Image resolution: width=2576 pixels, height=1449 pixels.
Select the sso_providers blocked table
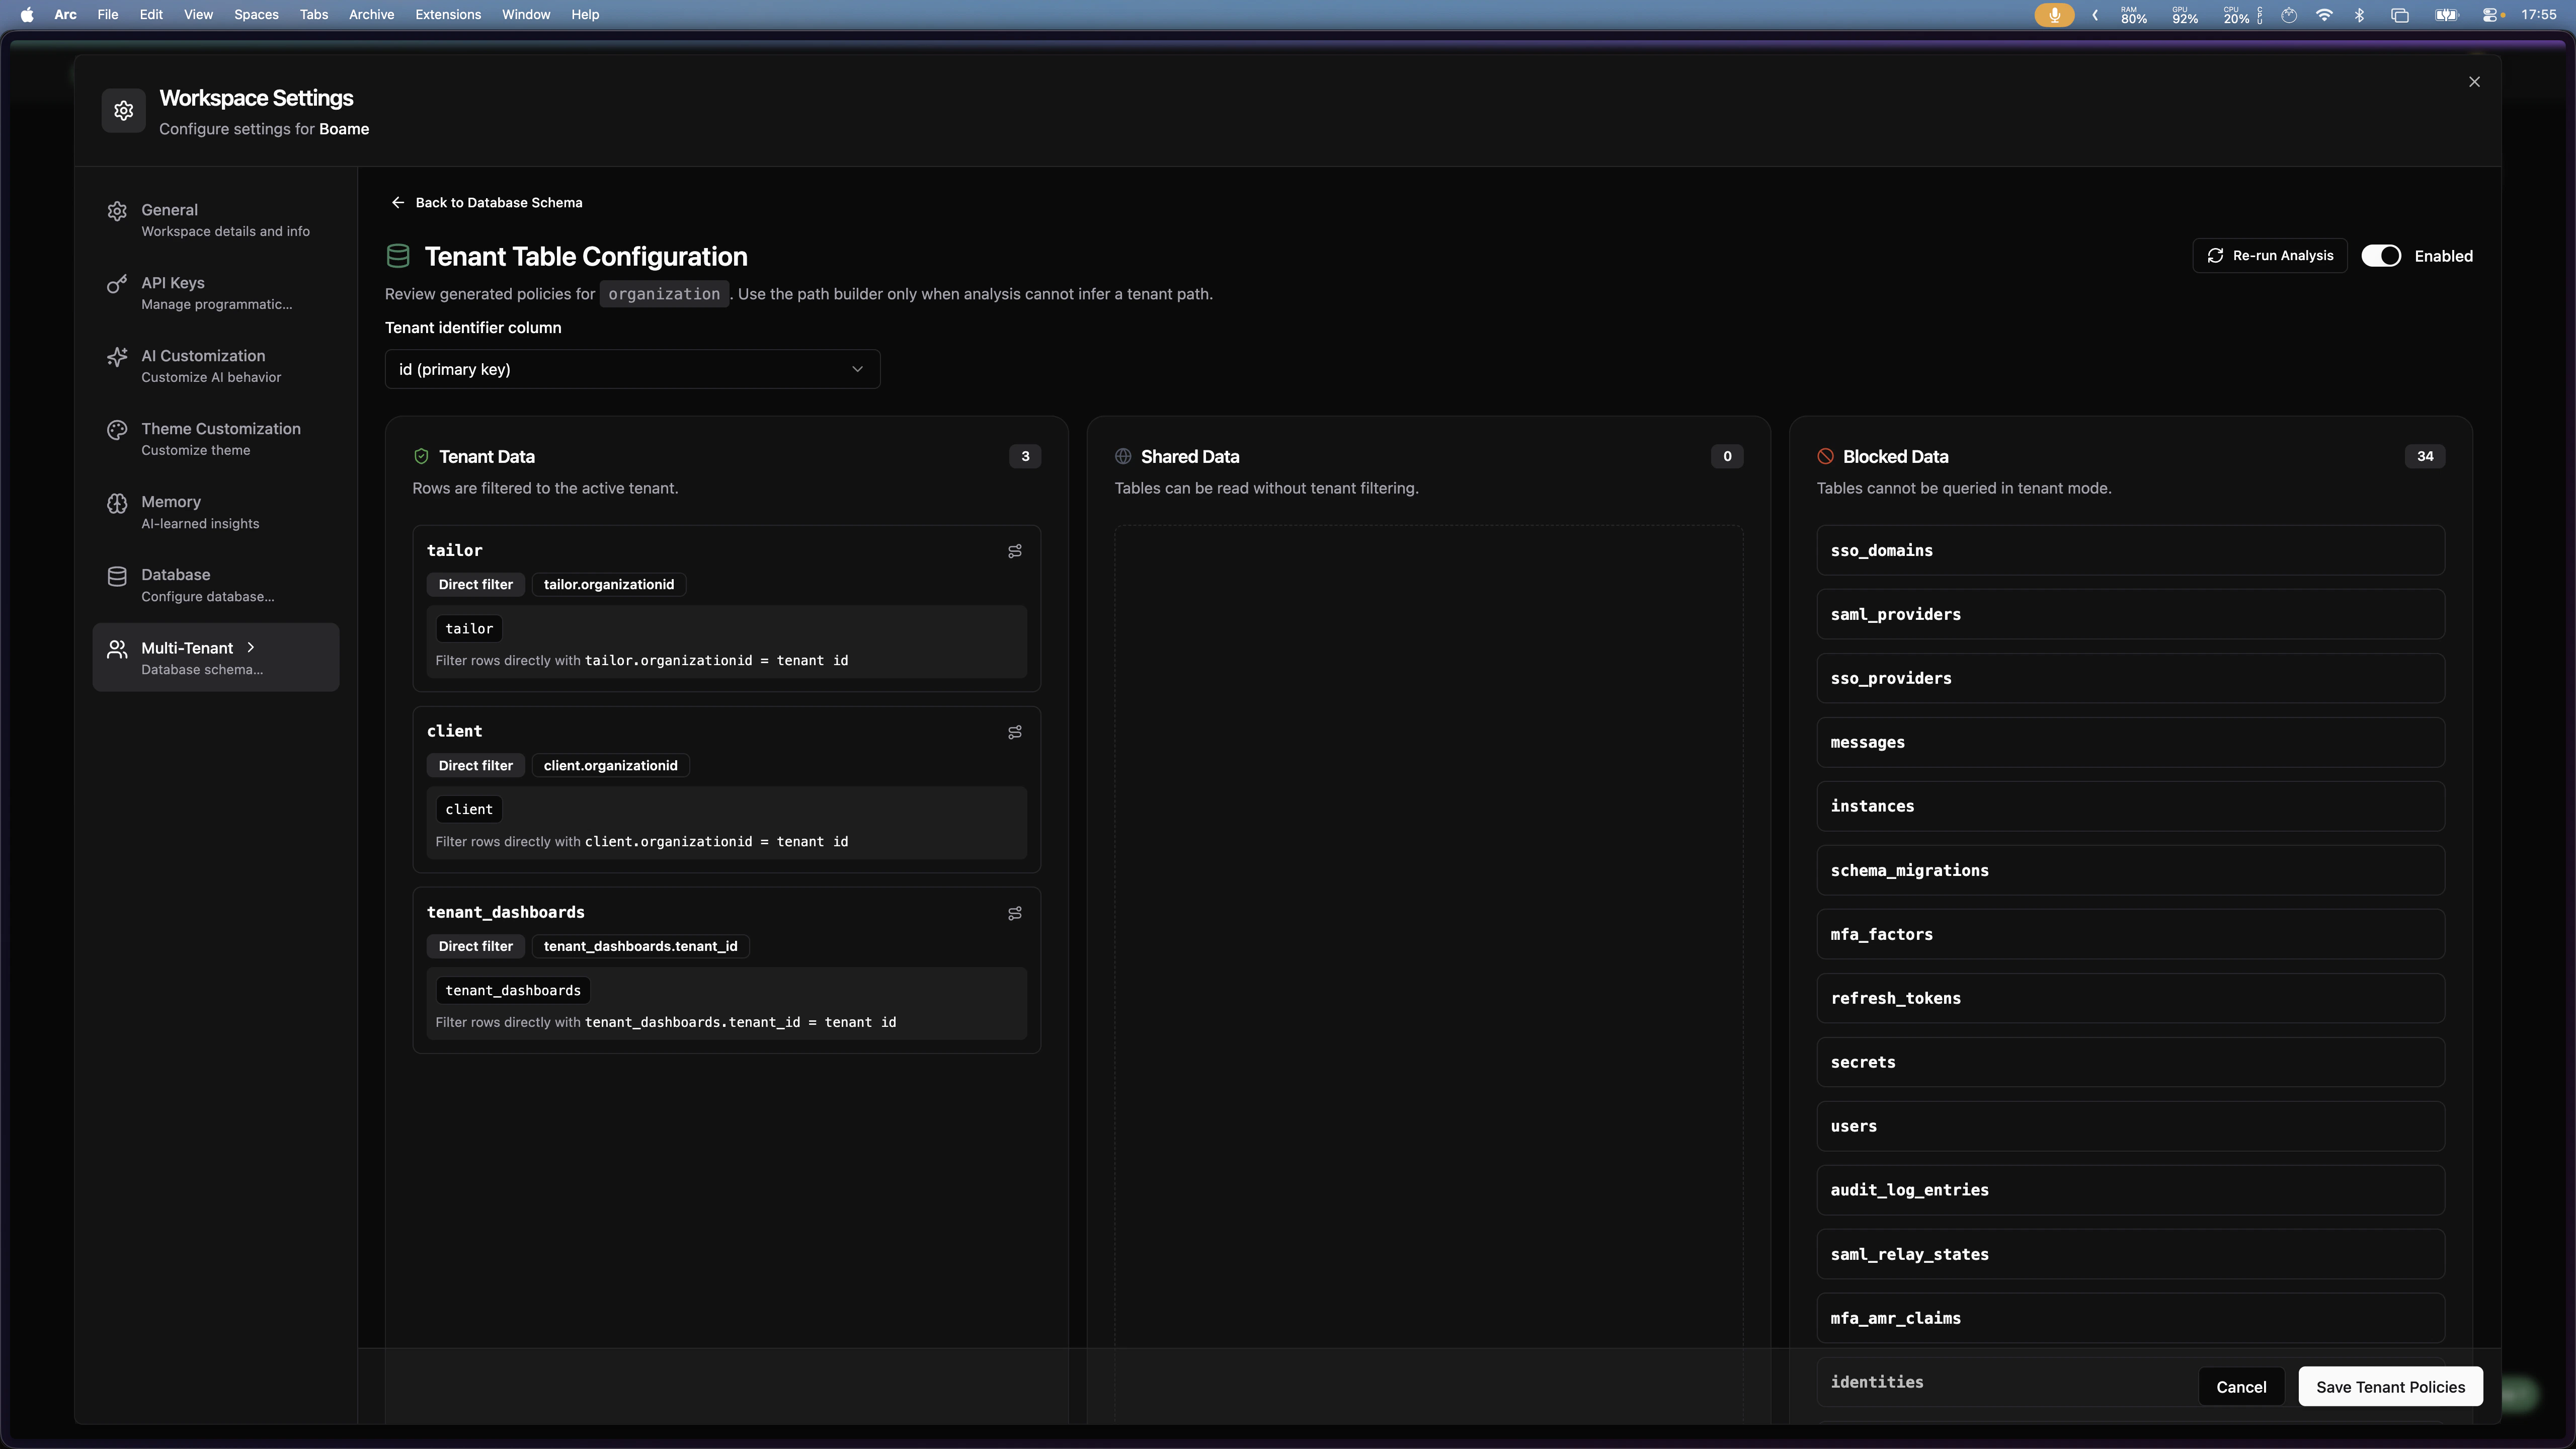point(2130,679)
